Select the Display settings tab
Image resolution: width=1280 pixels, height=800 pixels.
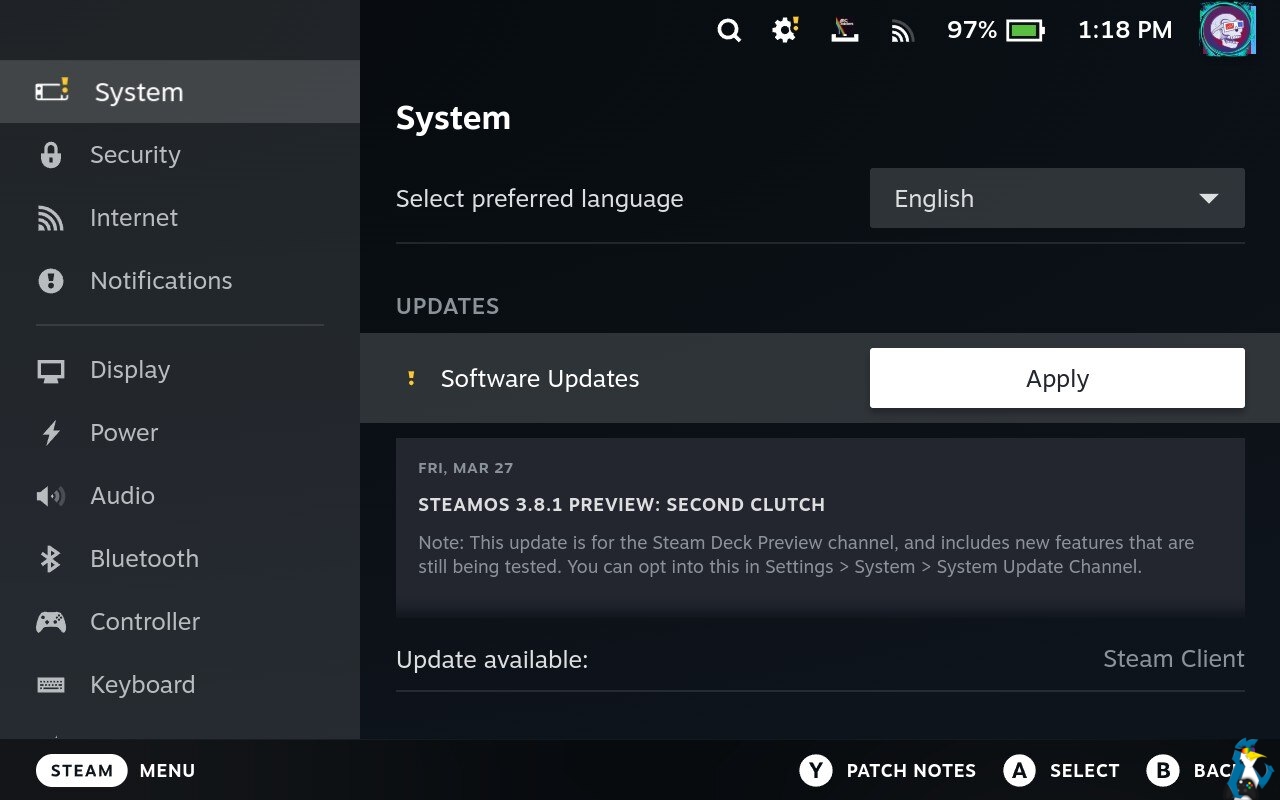click(x=130, y=370)
